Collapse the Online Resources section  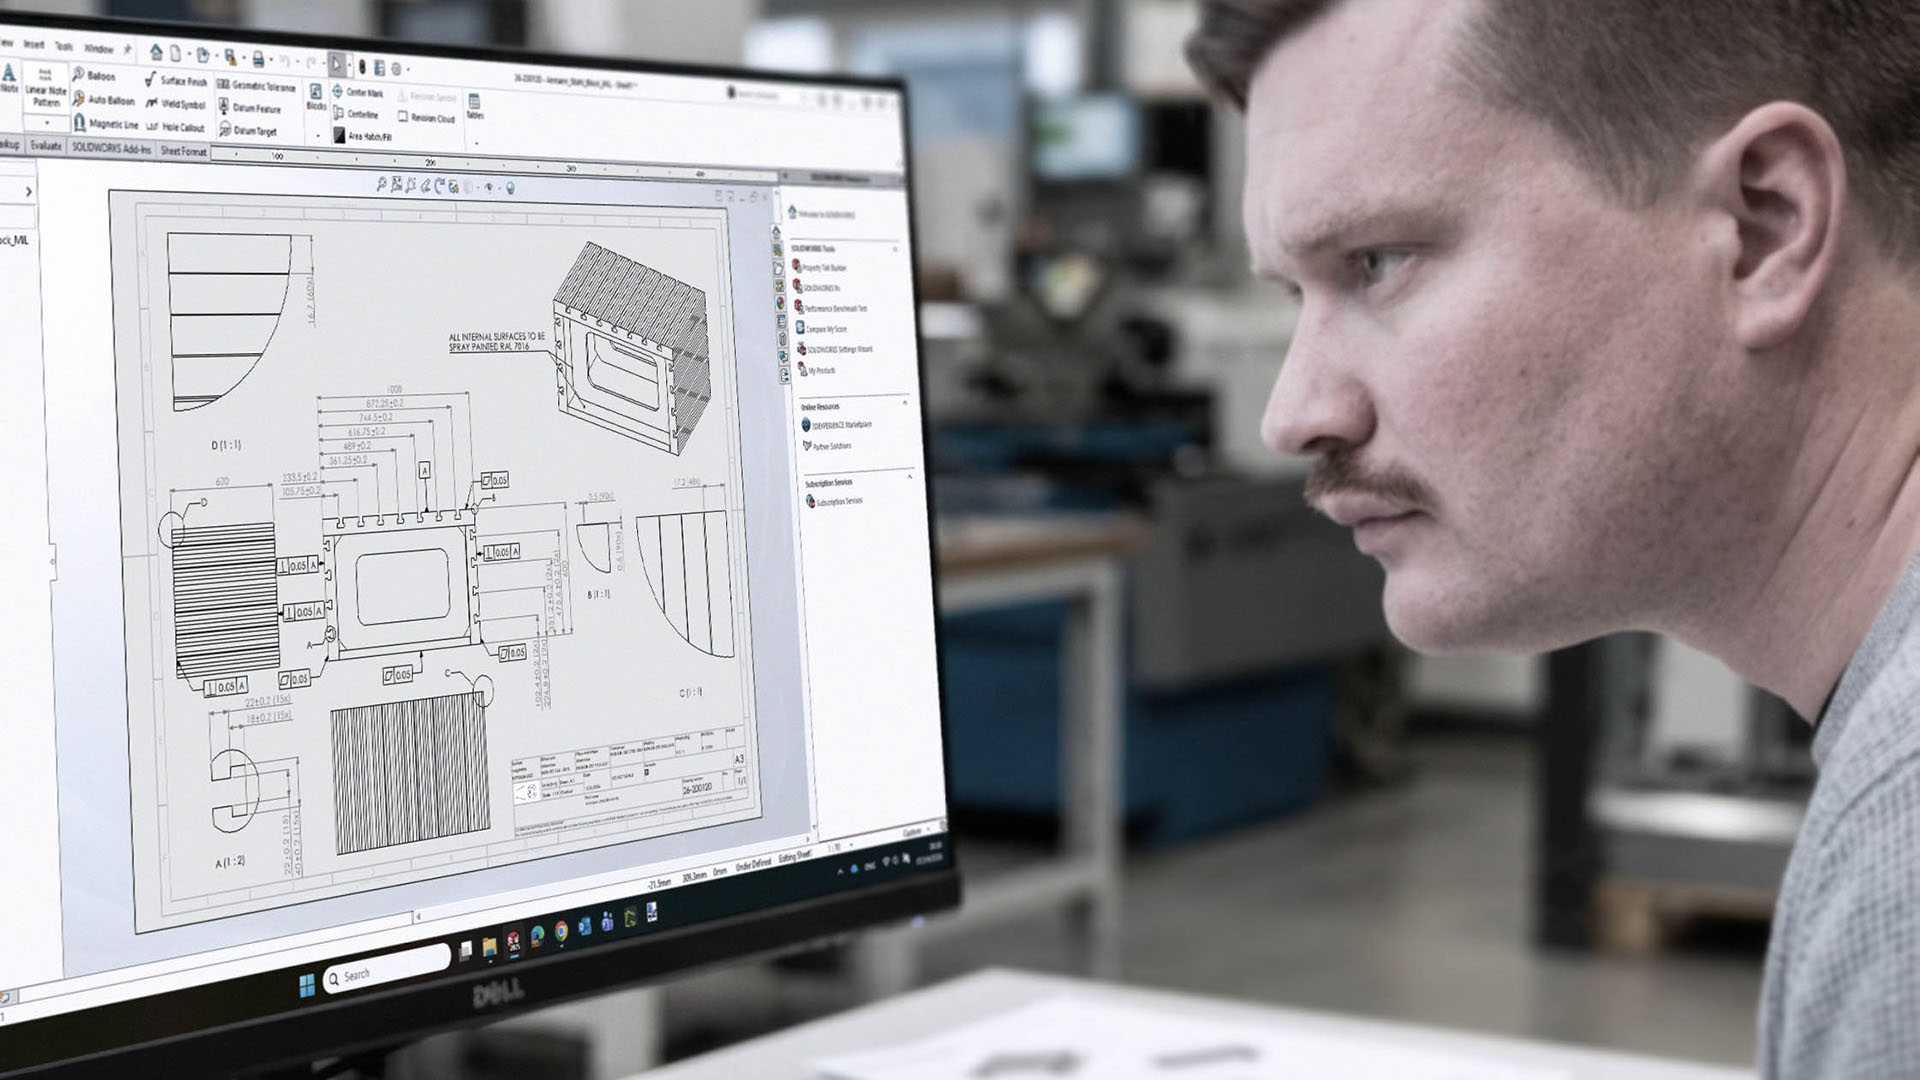pyautogui.click(x=904, y=401)
